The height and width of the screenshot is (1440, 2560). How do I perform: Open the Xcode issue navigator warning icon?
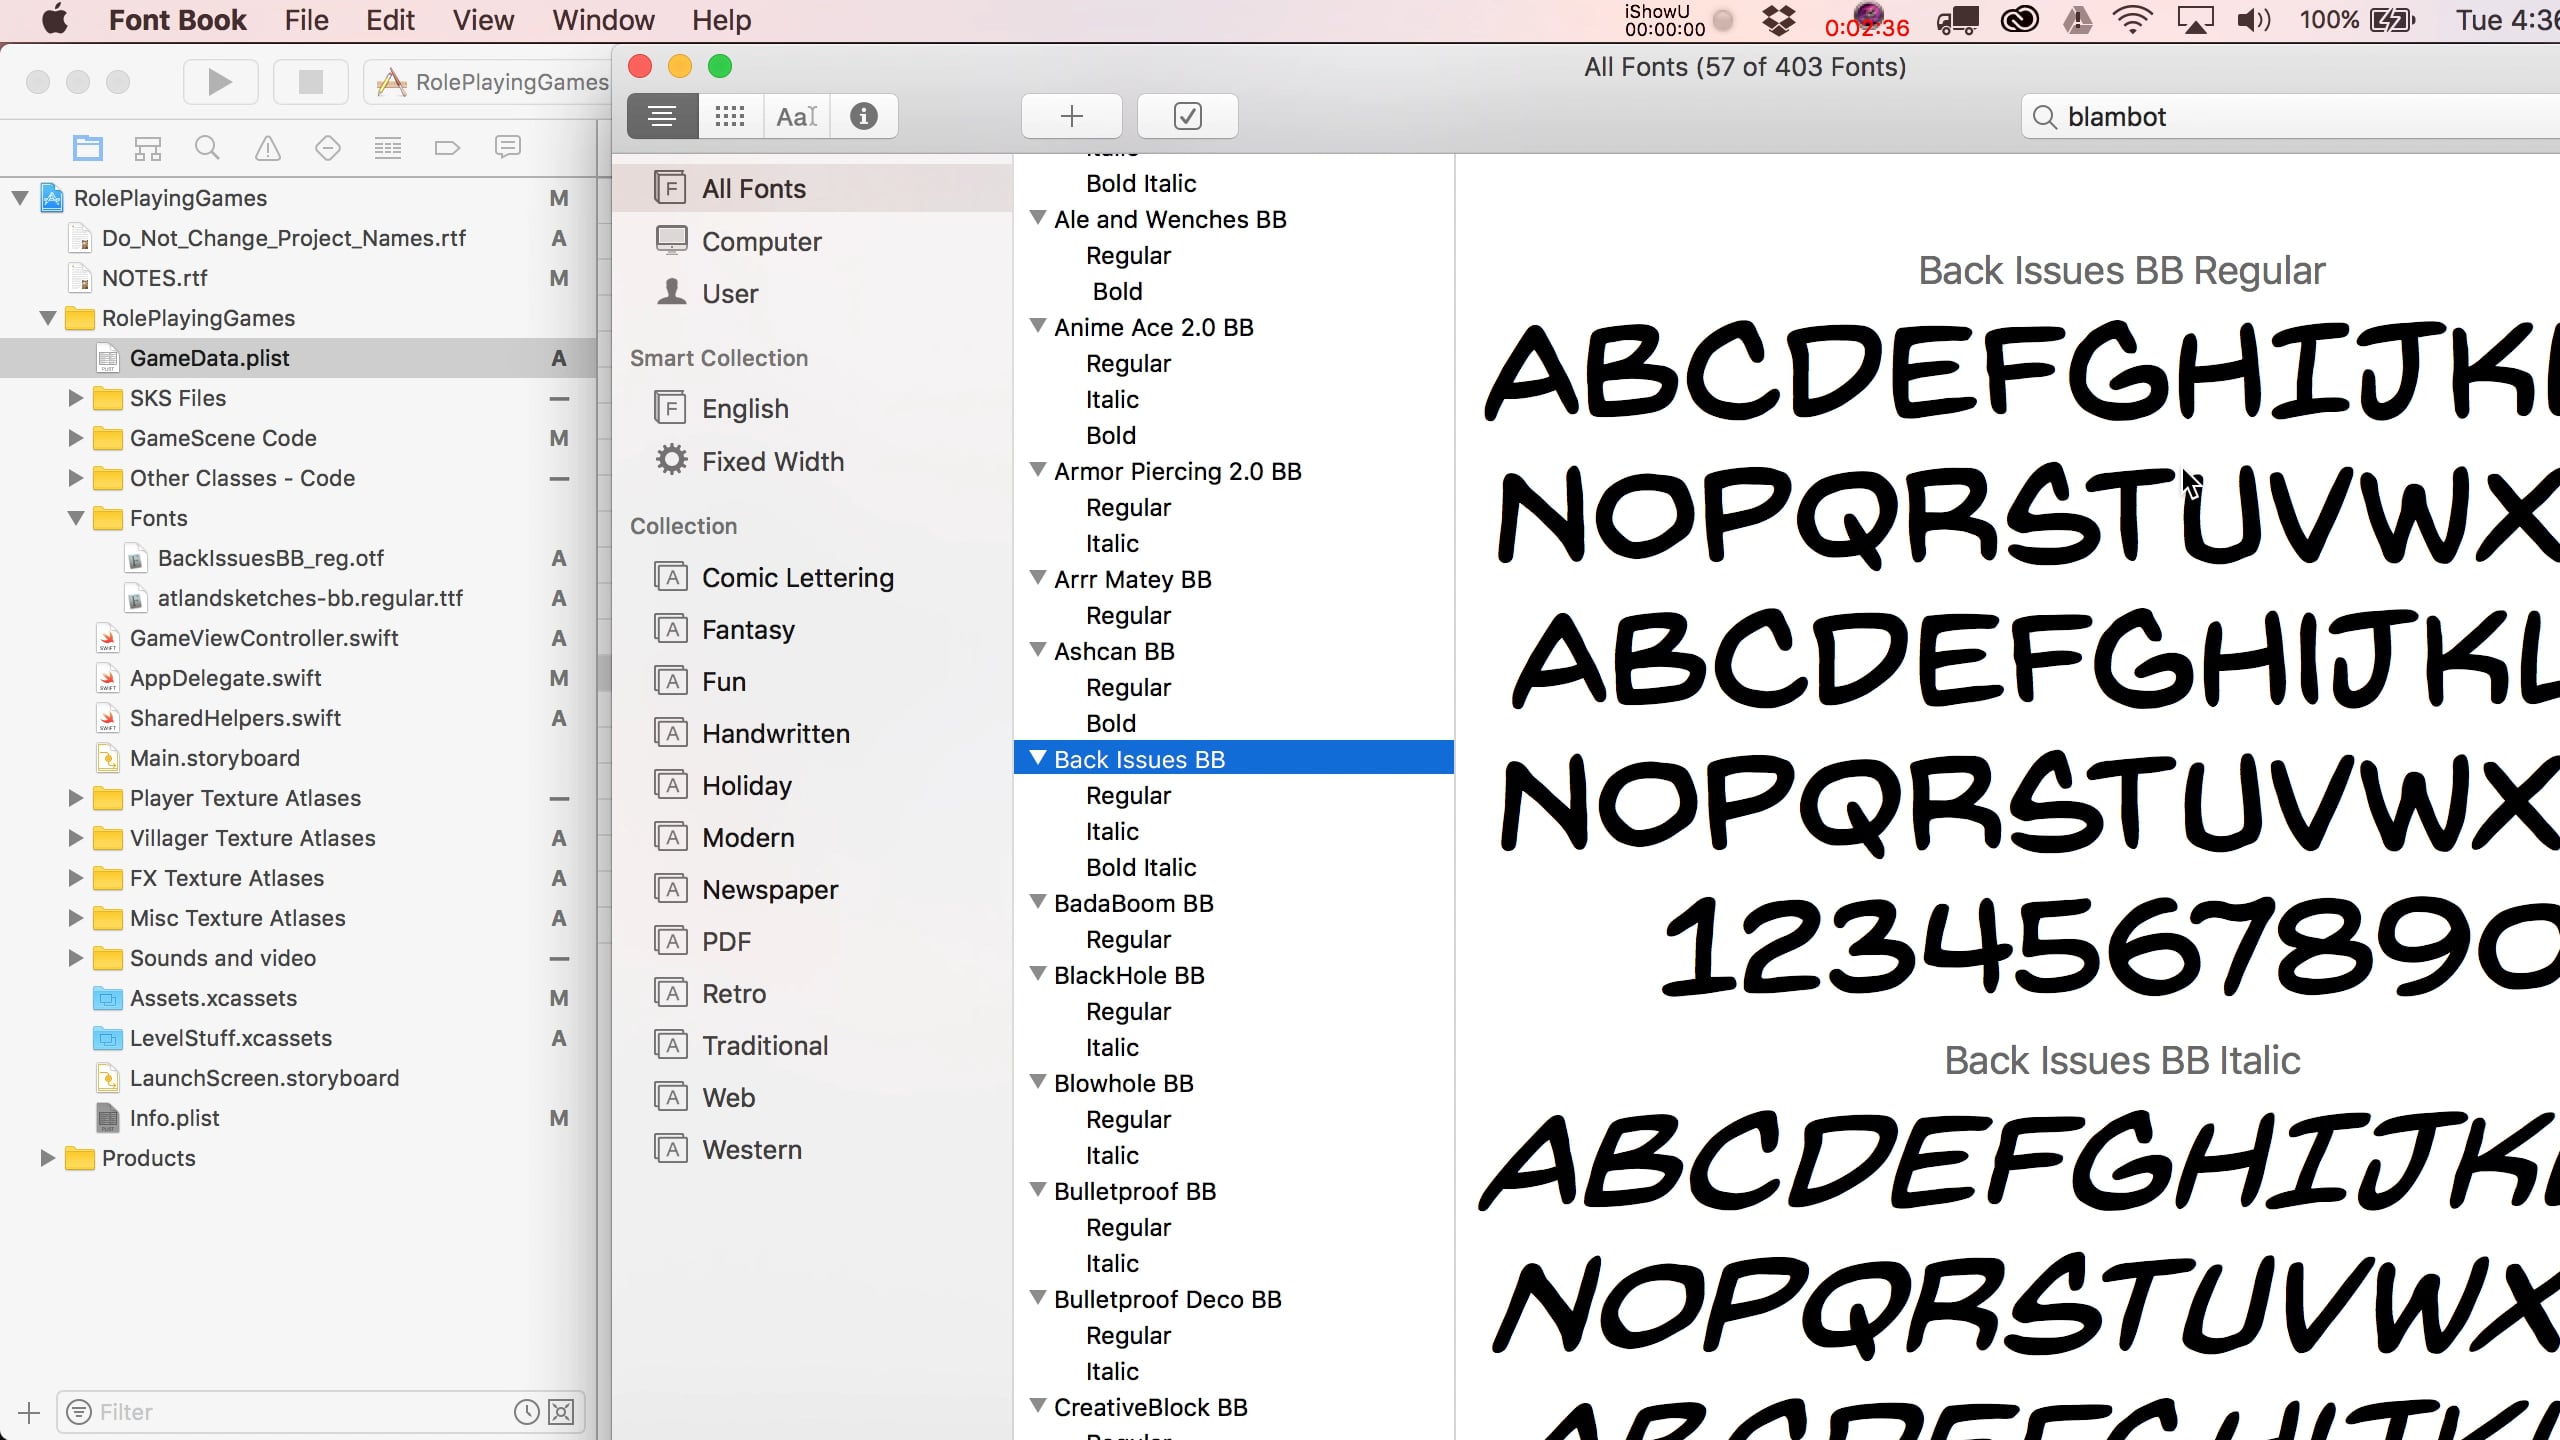[x=268, y=148]
